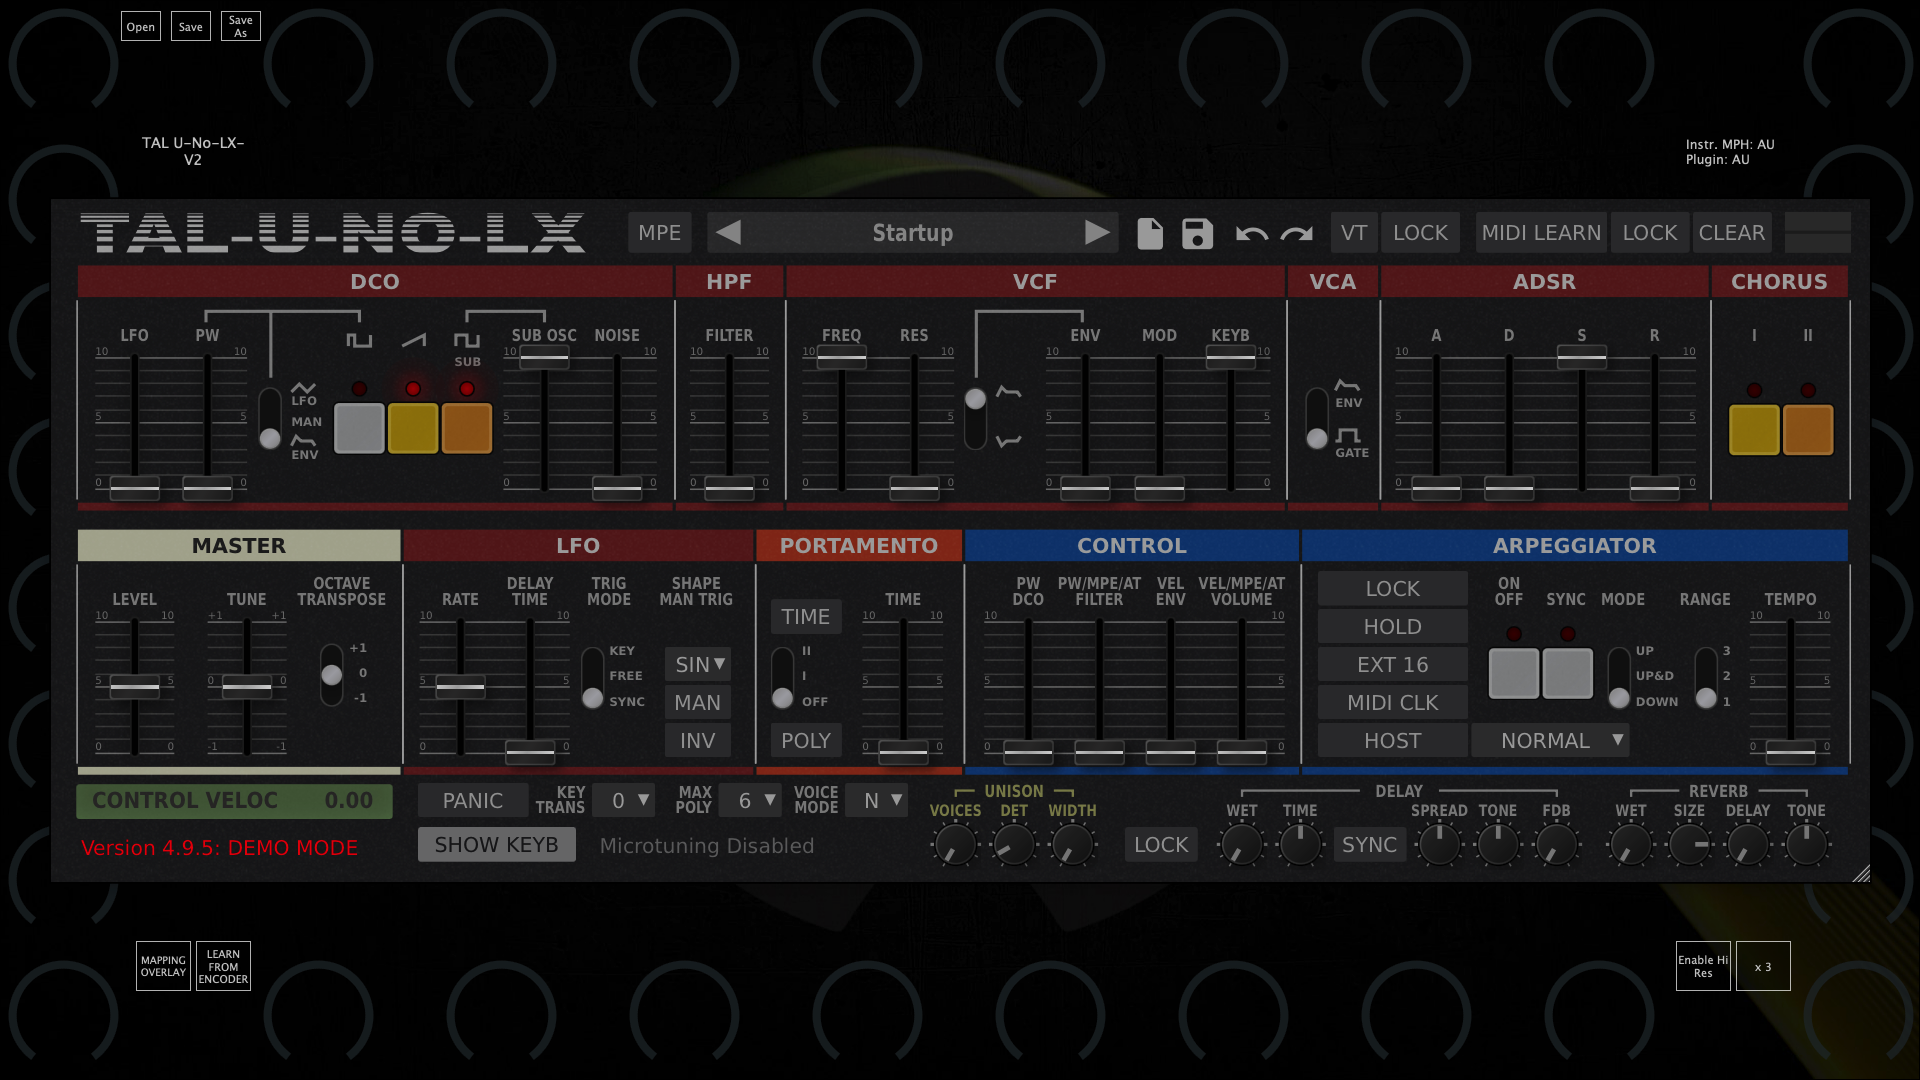Click Enable Hi Res
This screenshot has width=1920, height=1080.
1703,966
